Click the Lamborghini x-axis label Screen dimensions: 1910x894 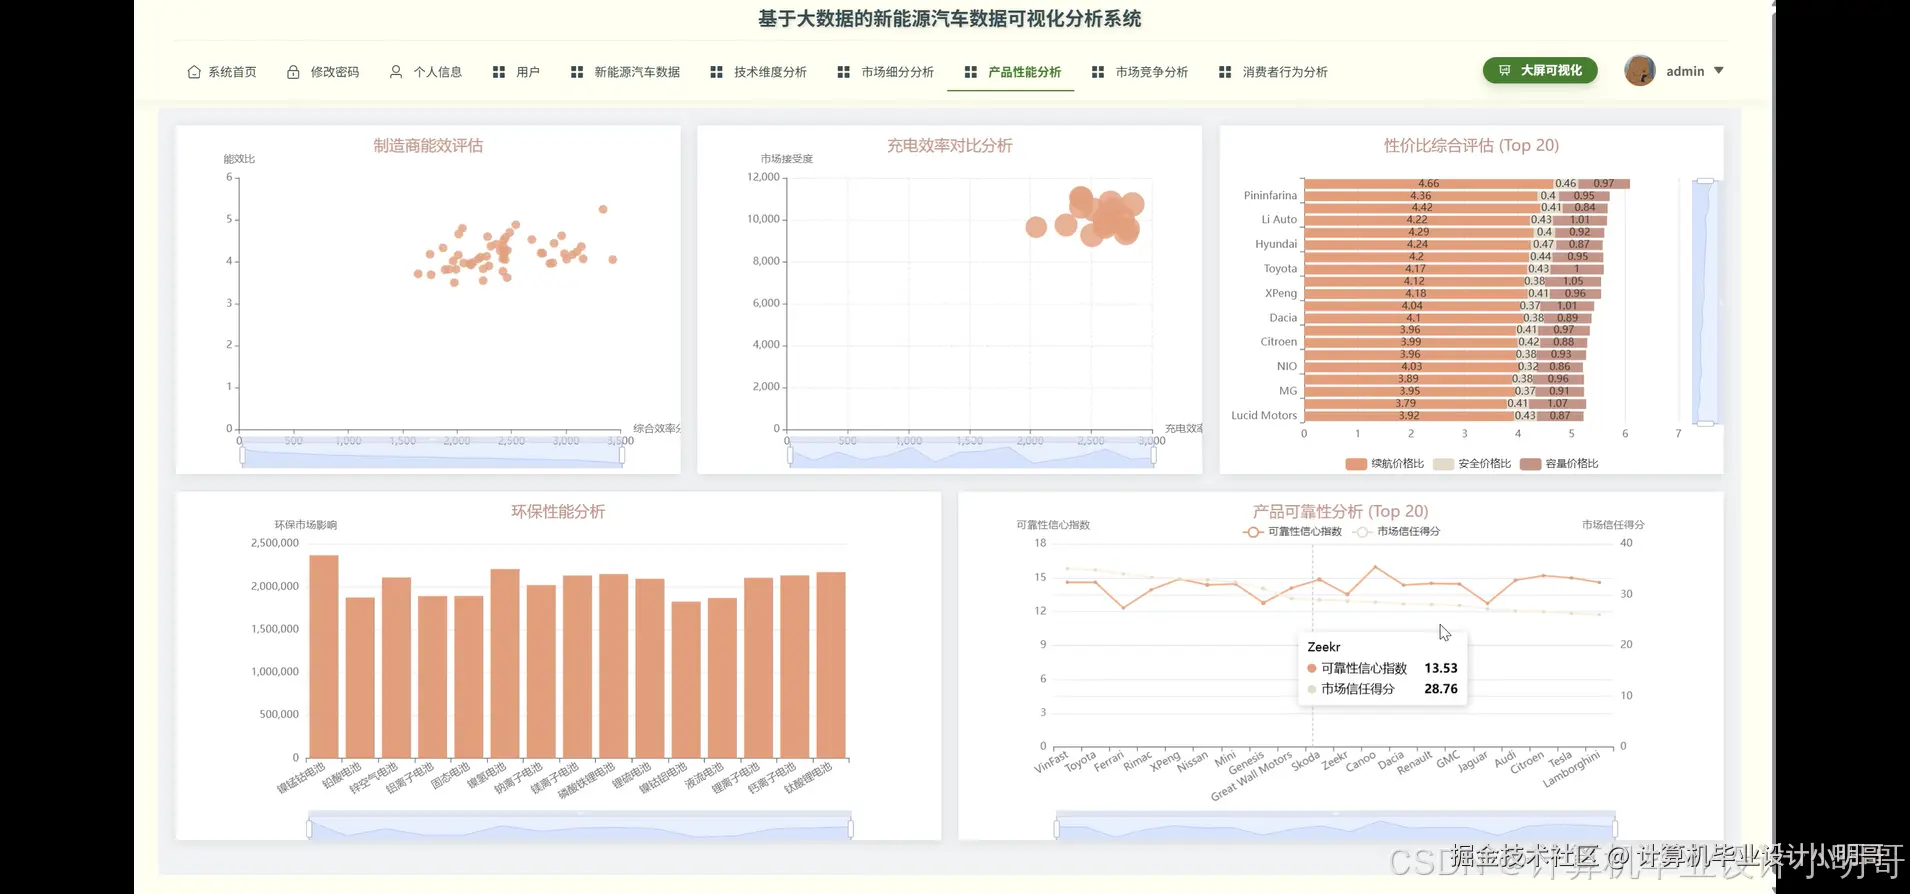(x=1572, y=769)
